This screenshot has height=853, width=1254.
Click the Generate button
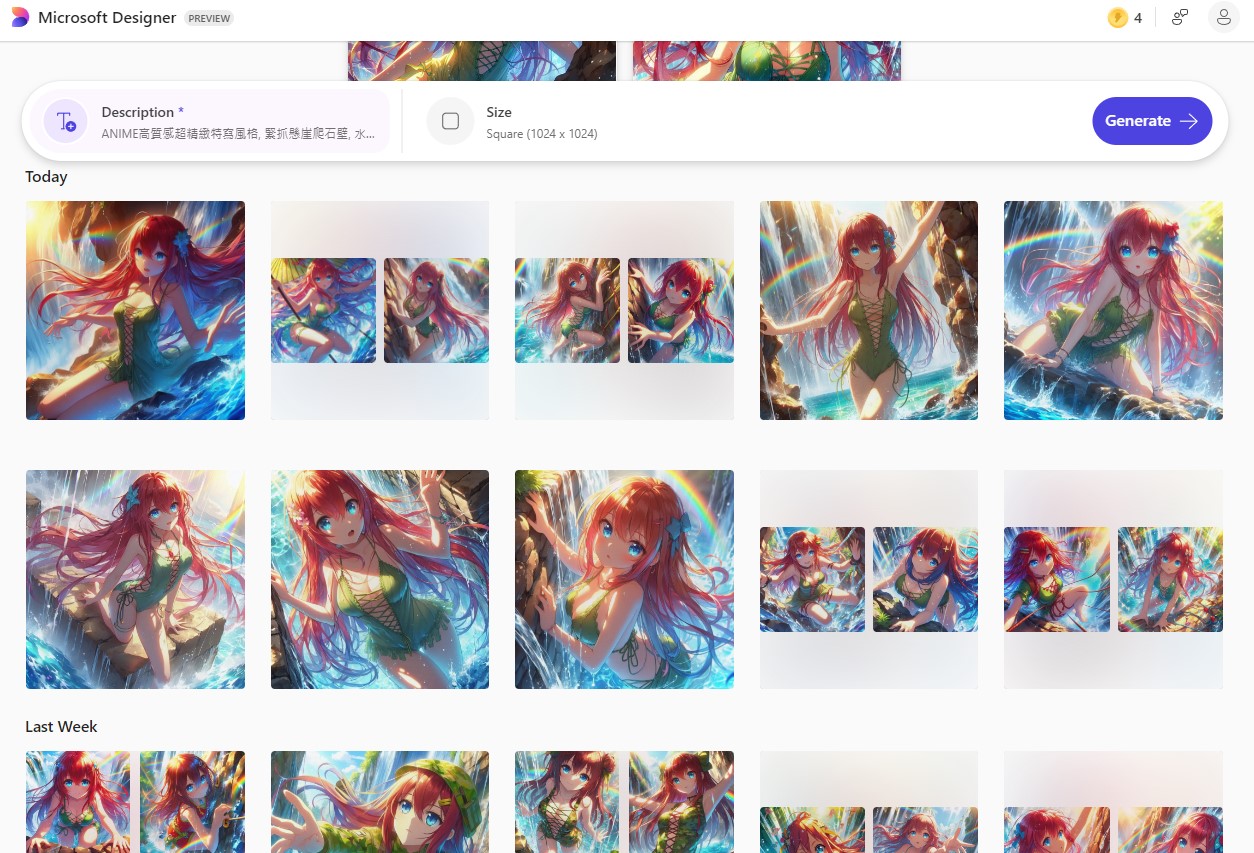tap(1152, 121)
